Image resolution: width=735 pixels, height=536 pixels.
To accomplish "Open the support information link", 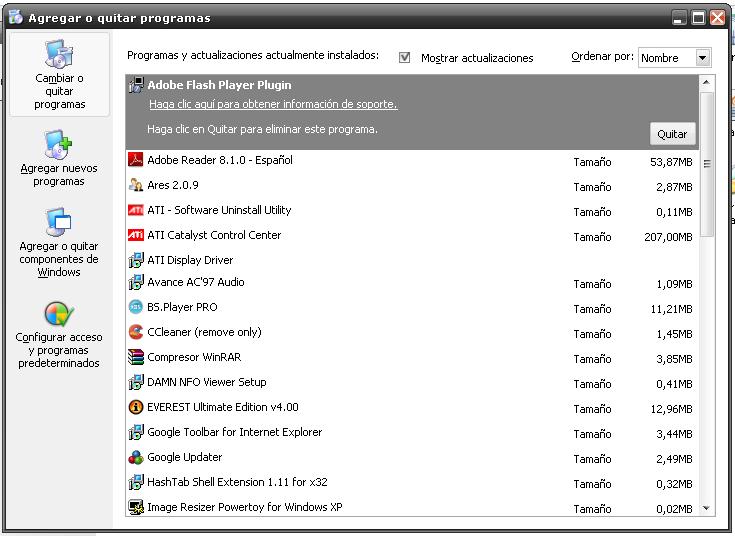I will pos(272,105).
